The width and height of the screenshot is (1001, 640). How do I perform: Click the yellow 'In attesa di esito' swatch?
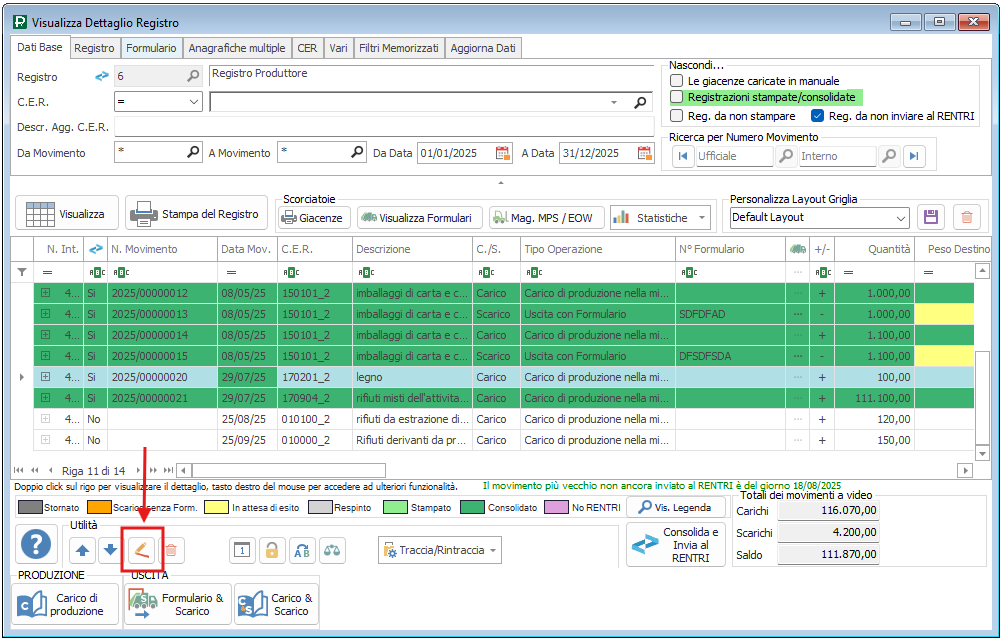tap(216, 507)
